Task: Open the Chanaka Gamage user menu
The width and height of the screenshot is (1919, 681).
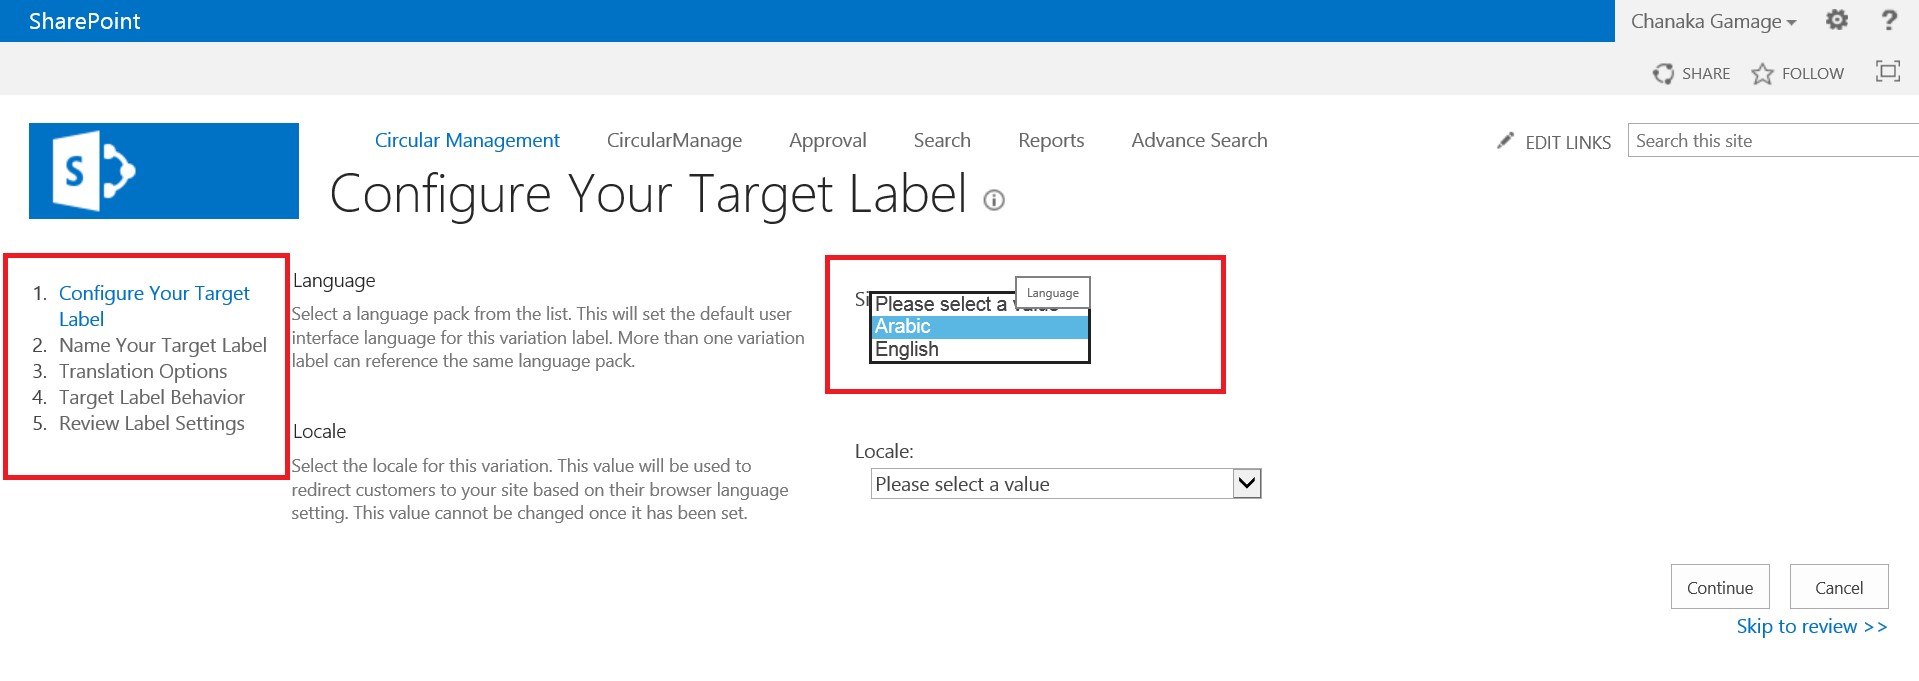Action: 1713,21
